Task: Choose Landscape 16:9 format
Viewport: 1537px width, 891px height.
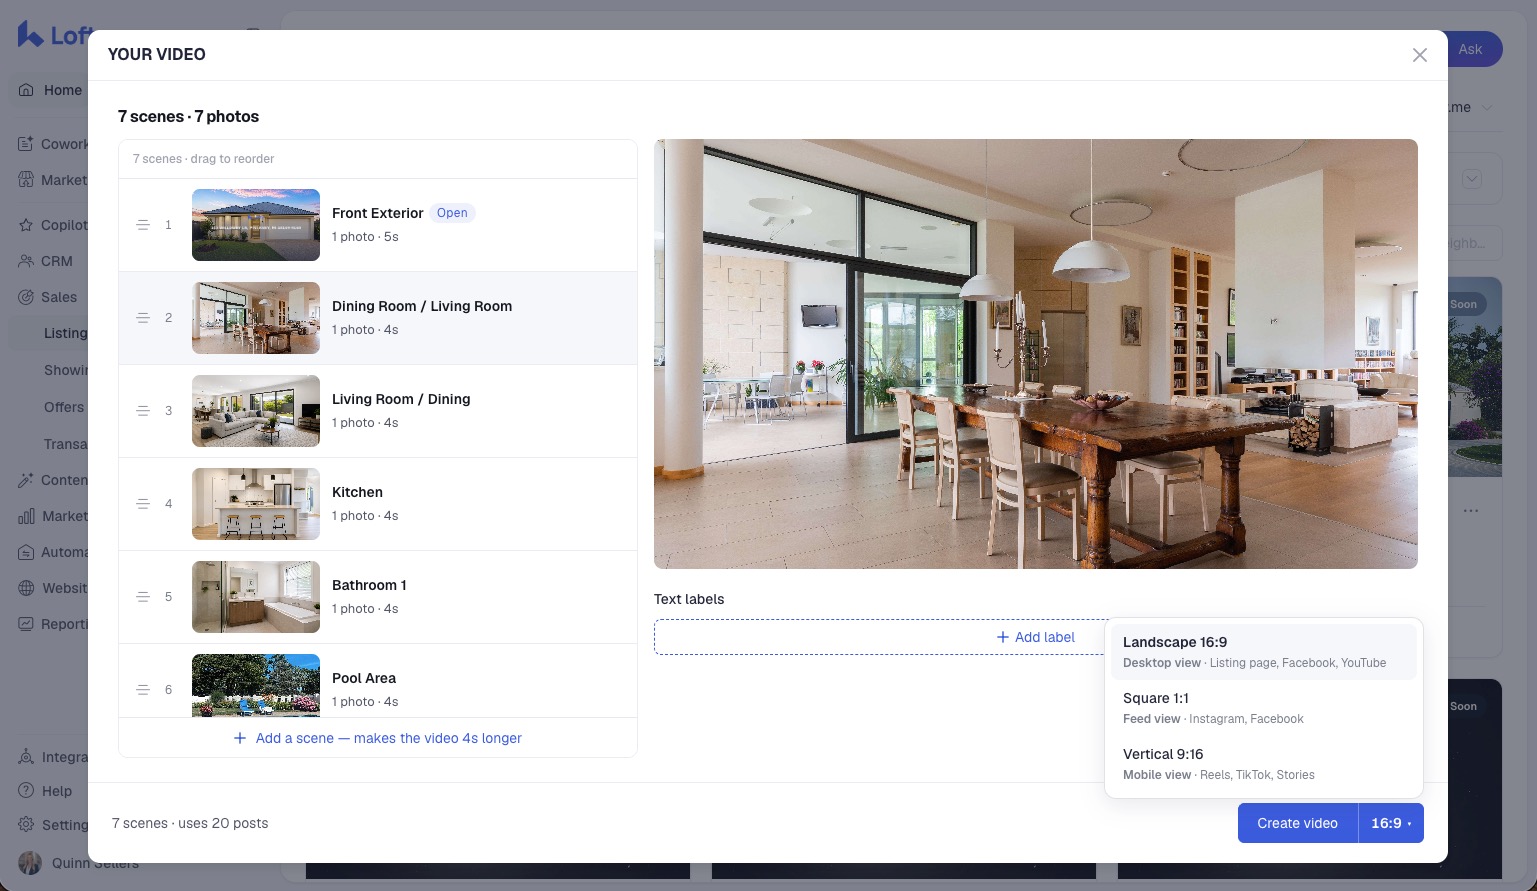Action: click(1264, 652)
